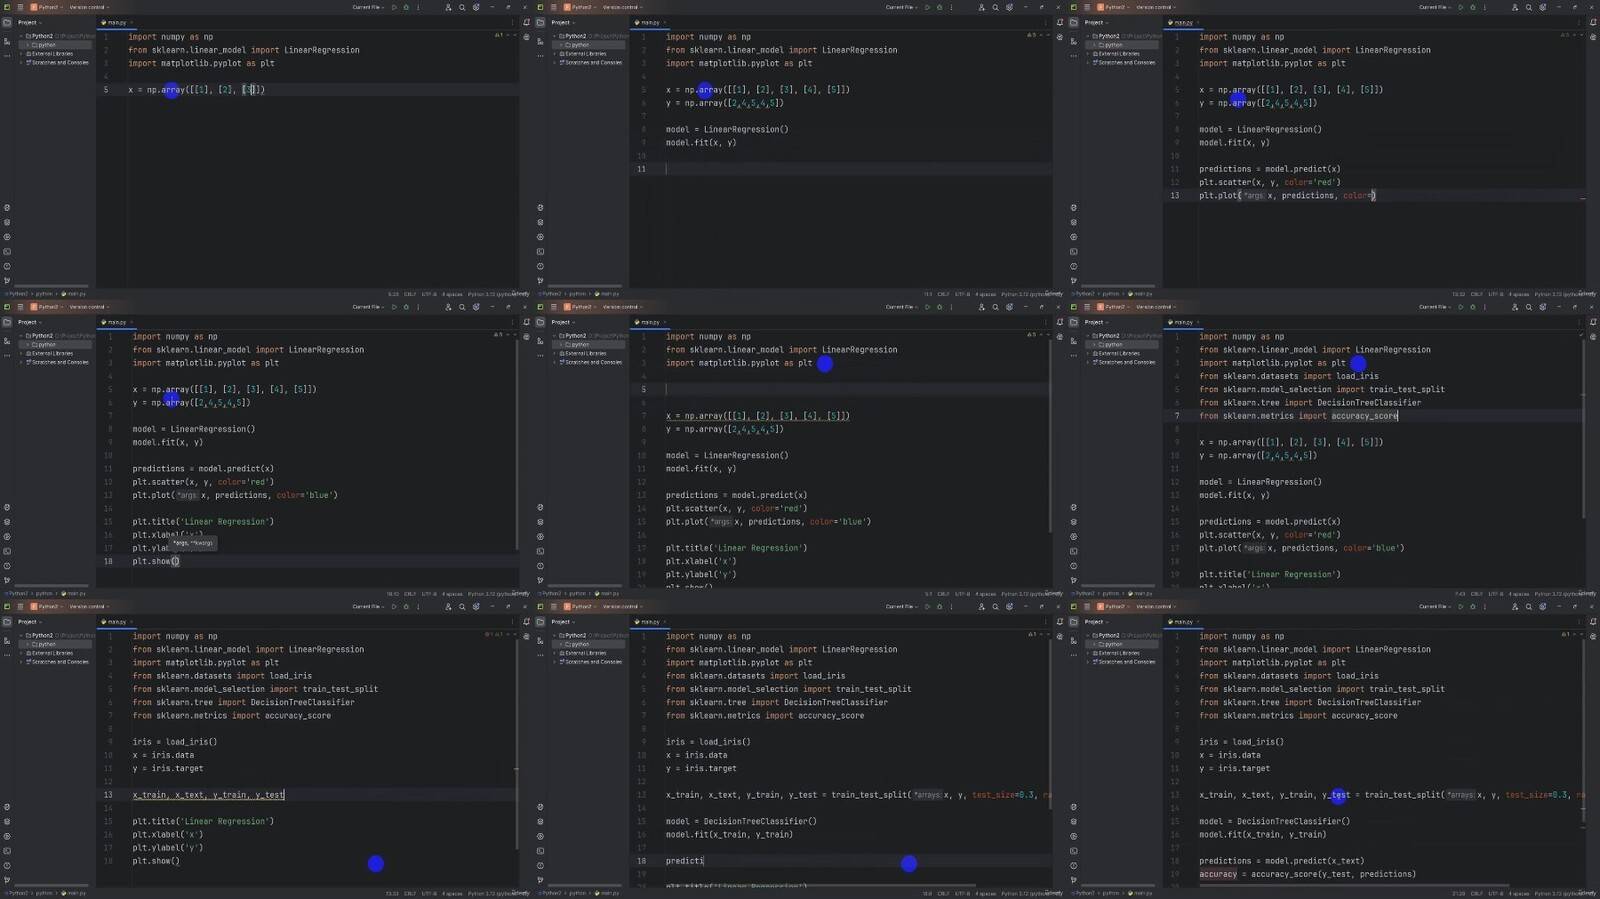Image resolution: width=1600 pixels, height=899 pixels.
Task: Click code line 5 in top-left editor
Action: (x=196, y=90)
